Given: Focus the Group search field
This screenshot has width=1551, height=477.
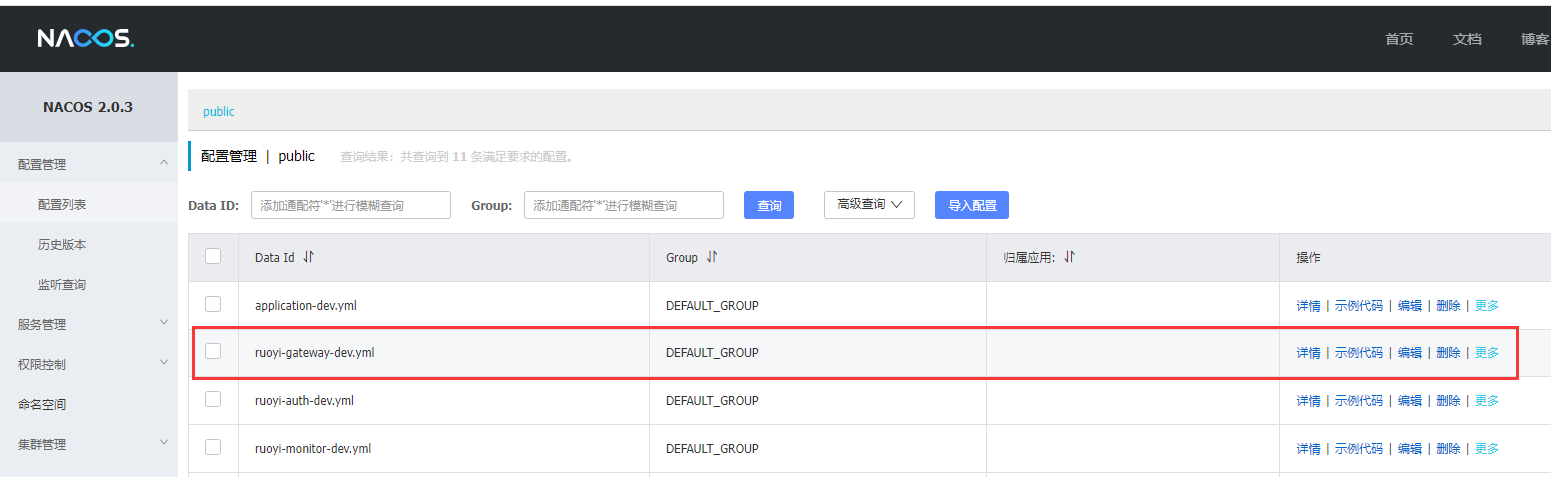Looking at the screenshot, I should coord(624,205).
